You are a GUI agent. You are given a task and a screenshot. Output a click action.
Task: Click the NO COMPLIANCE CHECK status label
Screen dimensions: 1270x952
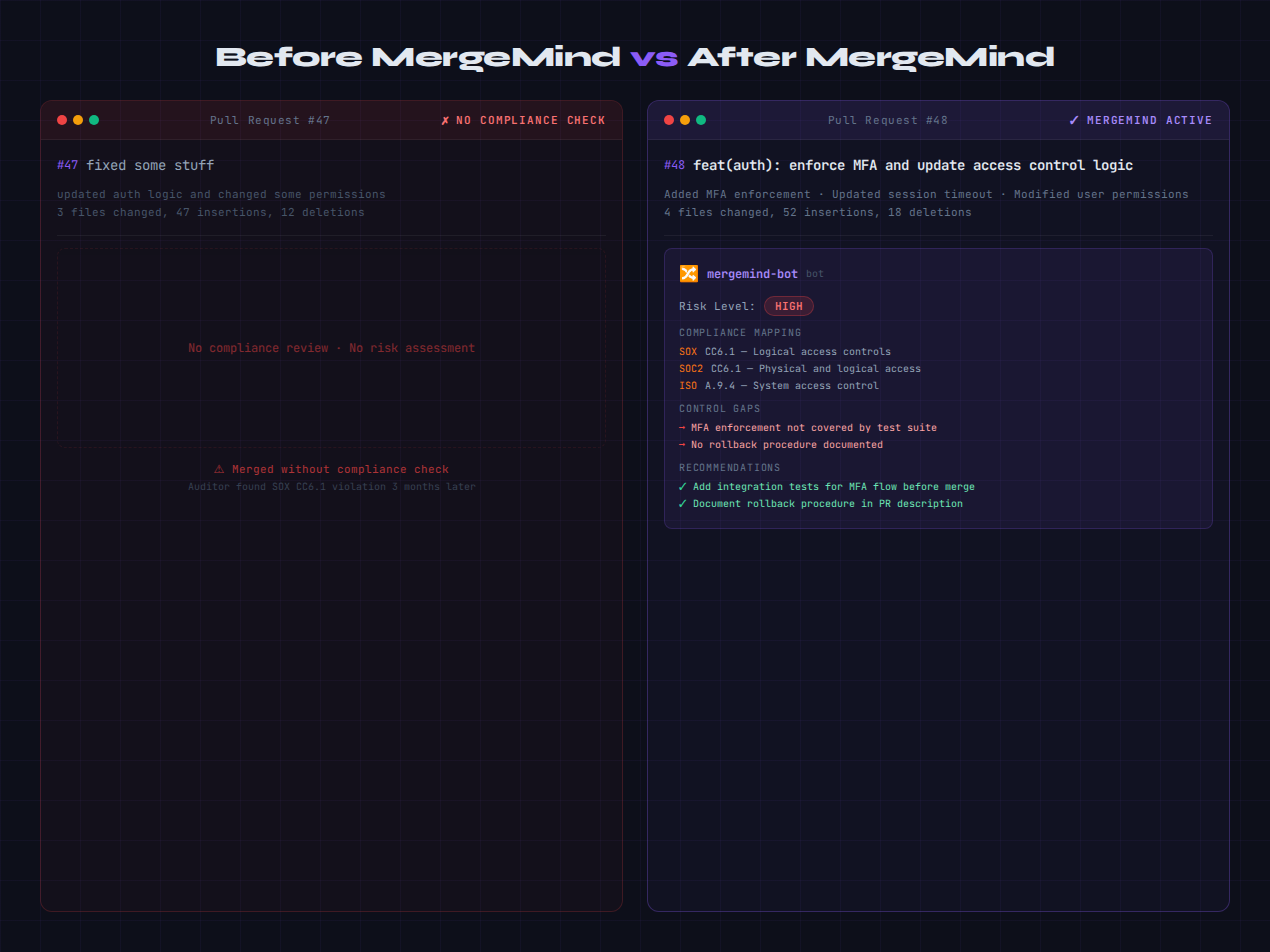[x=523, y=120]
